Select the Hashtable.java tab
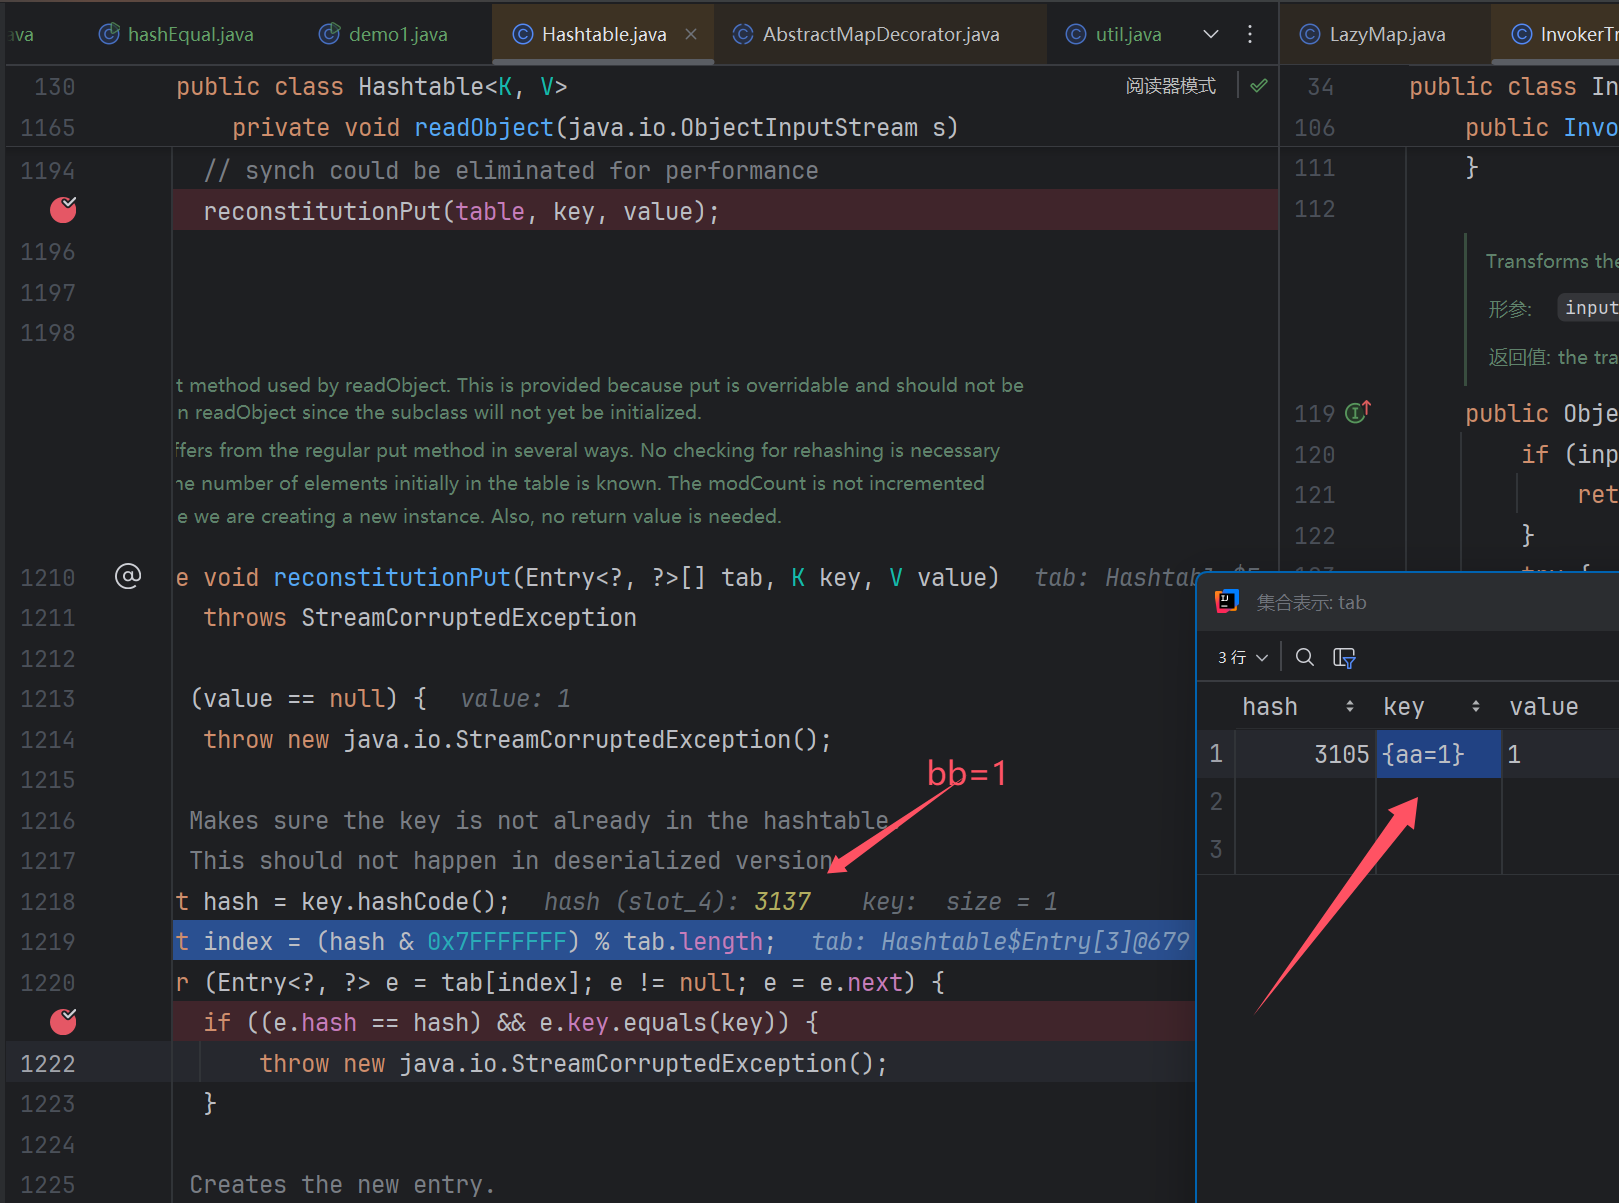This screenshot has width=1619, height=1203. pyautogui.click(x=603, y=34)
